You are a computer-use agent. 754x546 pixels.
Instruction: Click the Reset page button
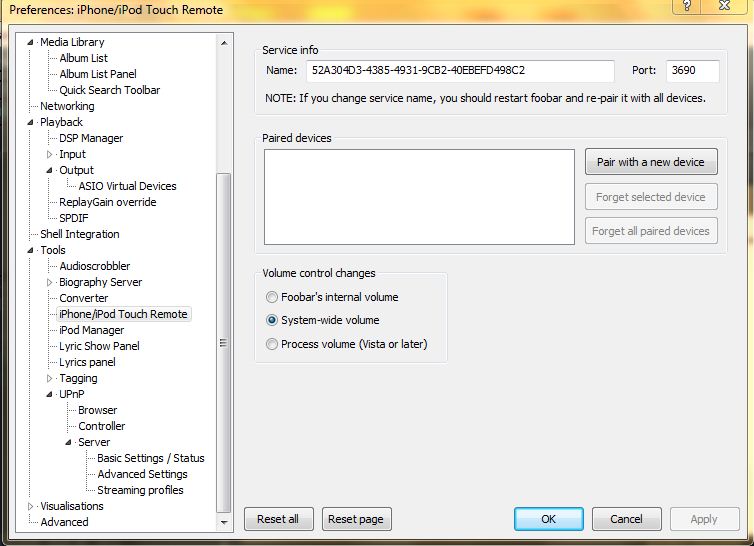[356, 519]
